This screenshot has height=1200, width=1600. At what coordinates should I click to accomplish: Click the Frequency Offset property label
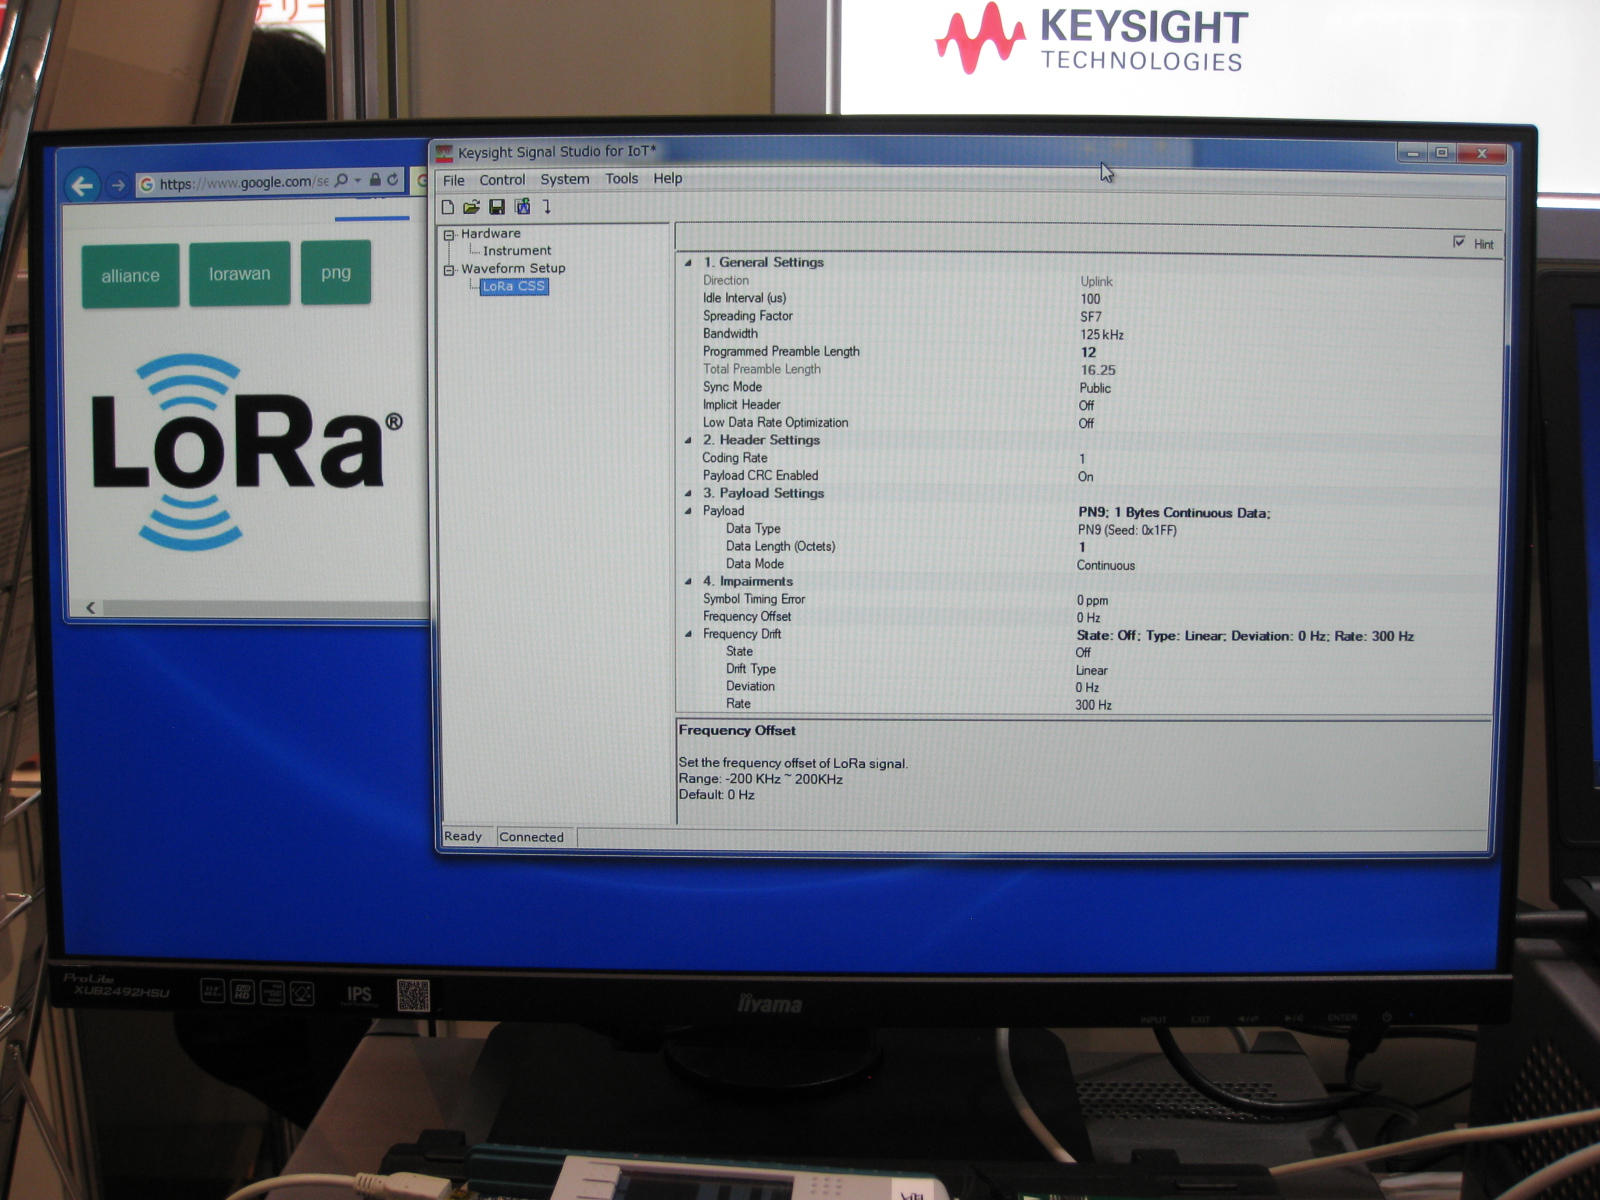[x=747, y=617]
